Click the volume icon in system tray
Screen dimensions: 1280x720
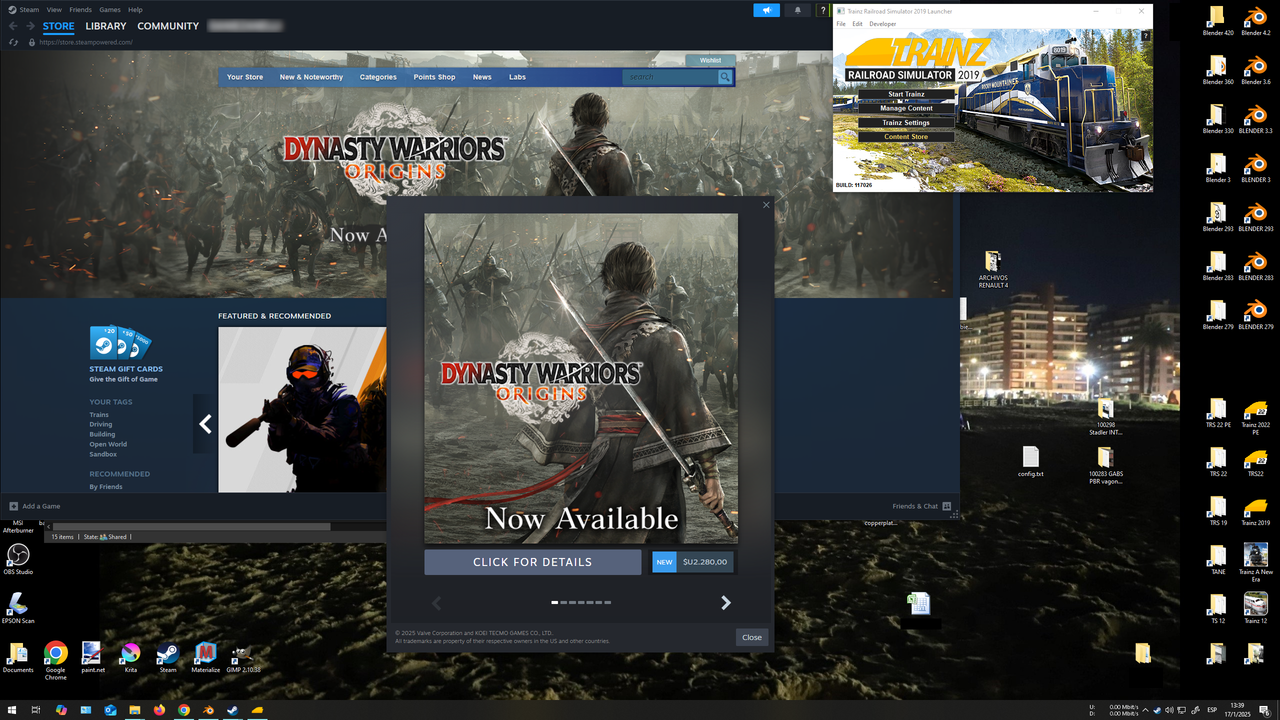(x=1169, y=710)
